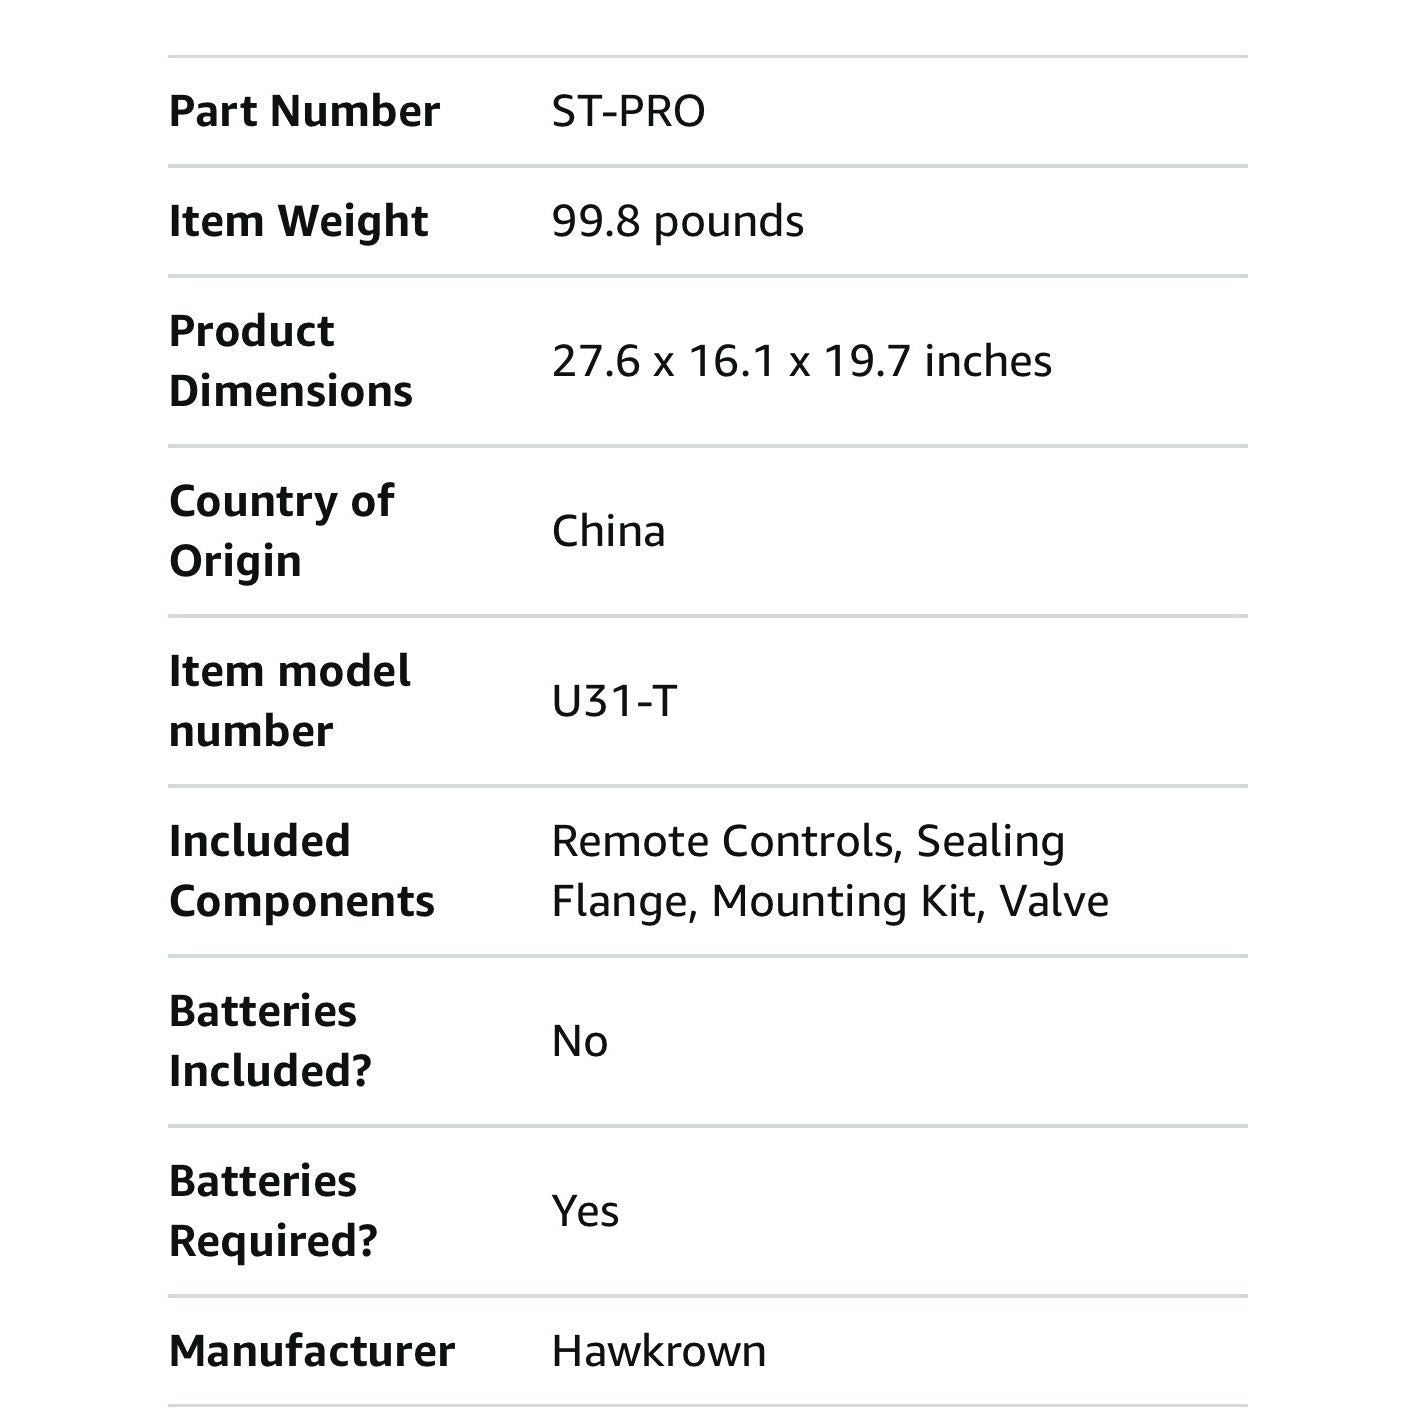Select the China value
Viewport: 1415px width, 1415px height.
click(608, 531)
